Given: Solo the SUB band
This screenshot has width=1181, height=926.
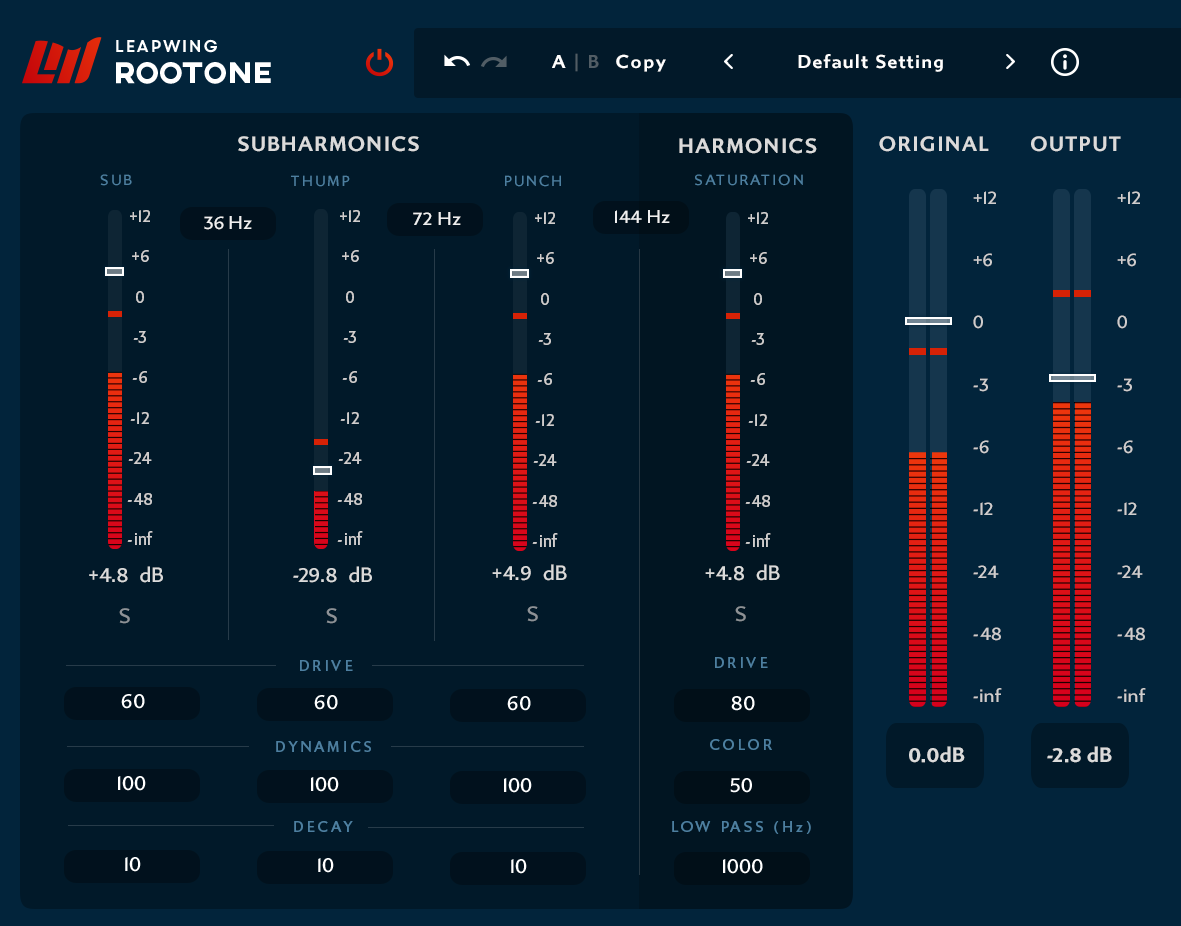Looking at the screenshot, I should 124,616.
